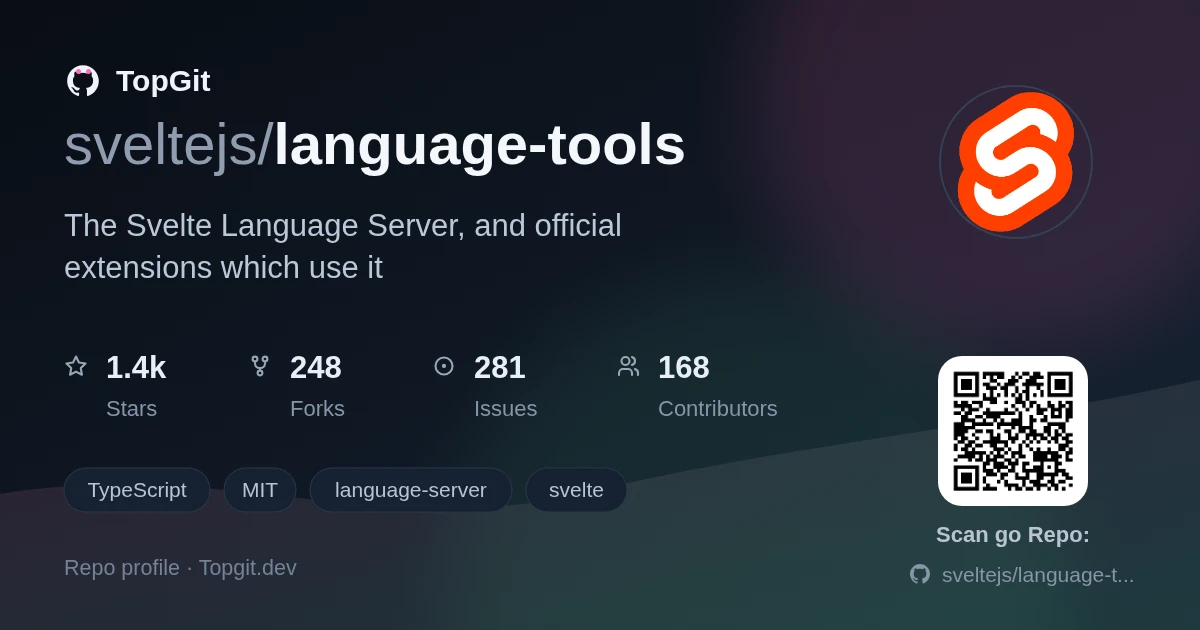Select the svelte topic tag
Image resolution: width=1200 pixels, height=630 pixels.
pyautogui.click(x=576, y=490)
